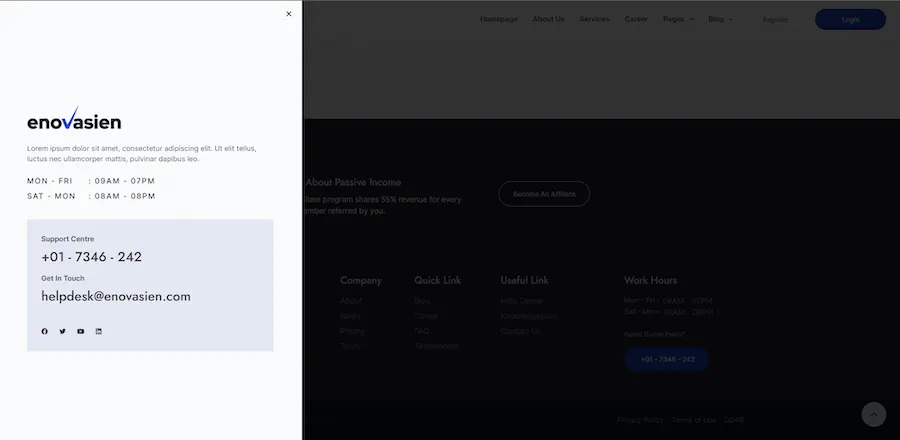Open the Twitter icon in the support box
The image size is (900, 440).
(x=63, y=331)
